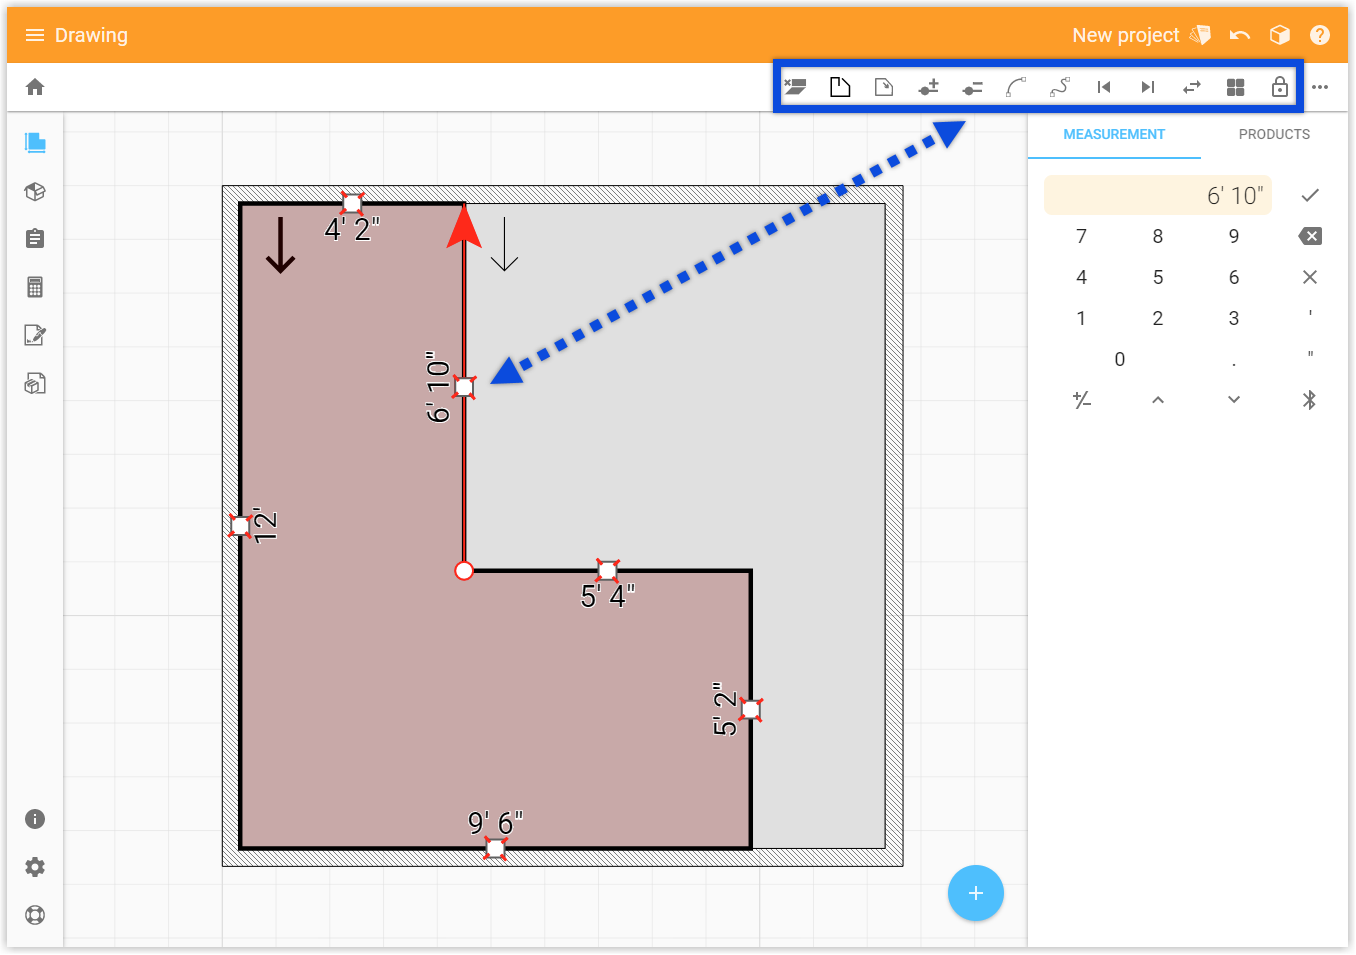Tap keypad digit 9
This screenshot has height=955, width=1356.
tap(1234, 236)
